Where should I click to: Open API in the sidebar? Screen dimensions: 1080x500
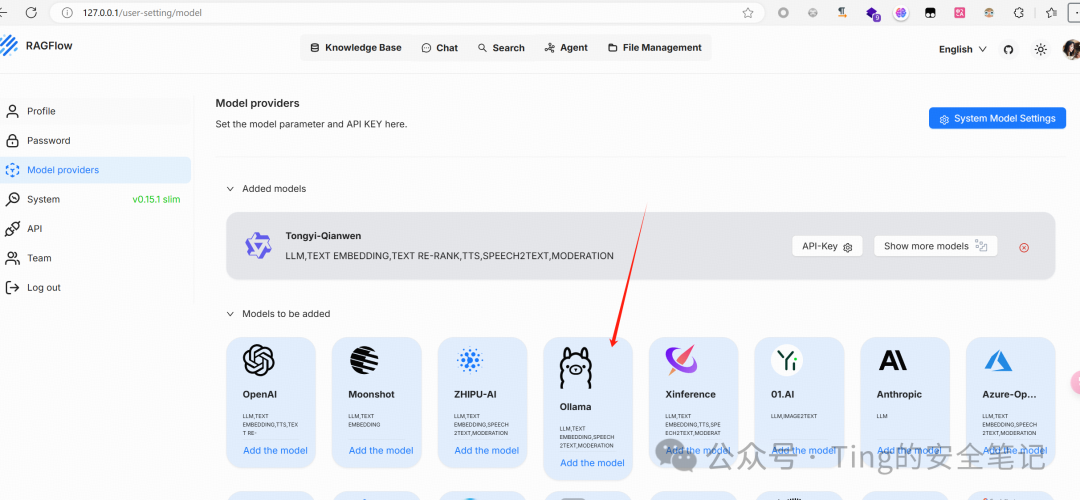pyautogui.click(x=96, y=229)
